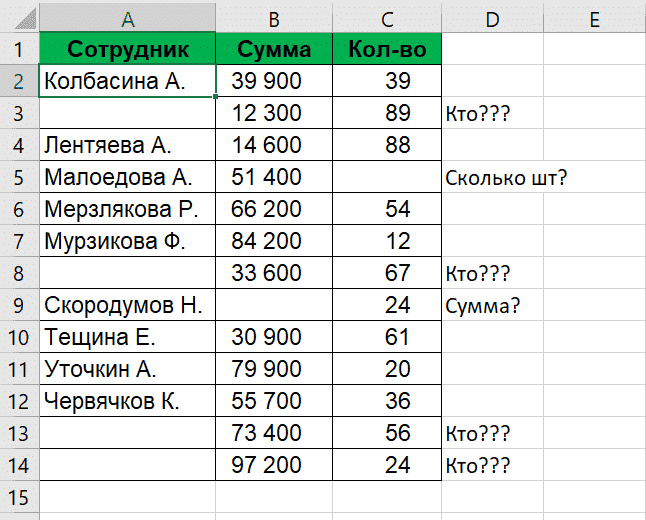Select row 1 header
This screenshot has width=646, height=520.
pos(19,49)
